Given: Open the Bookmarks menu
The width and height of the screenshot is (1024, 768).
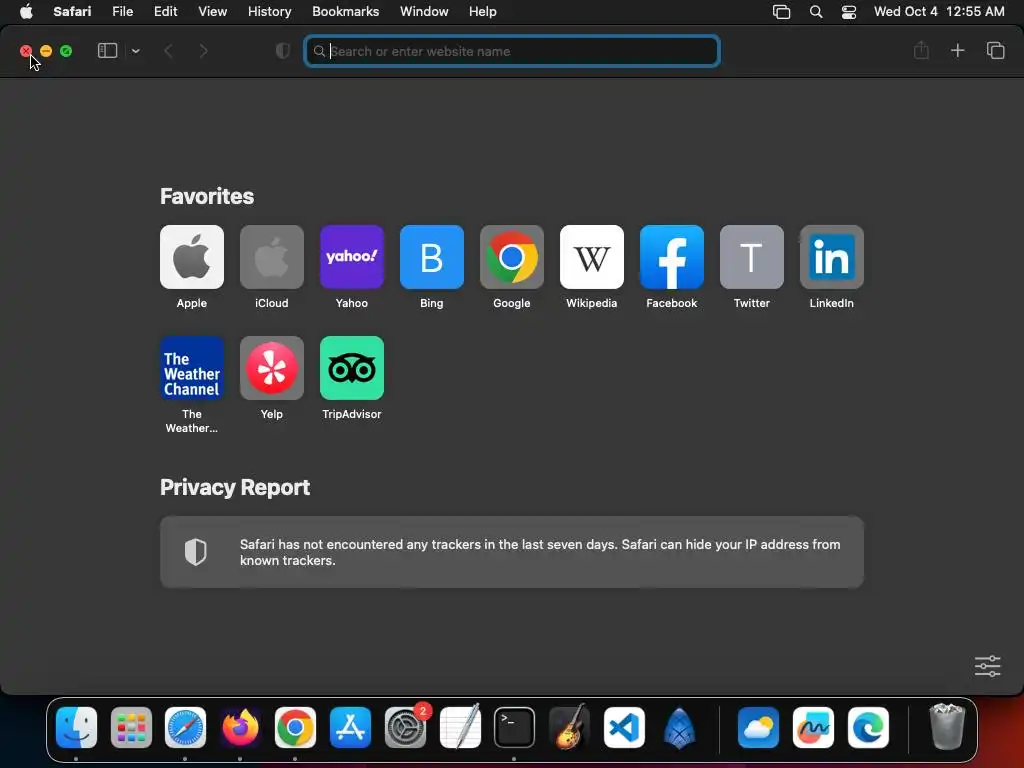Looking at the screenshot, I should click(x=345, y=11).
